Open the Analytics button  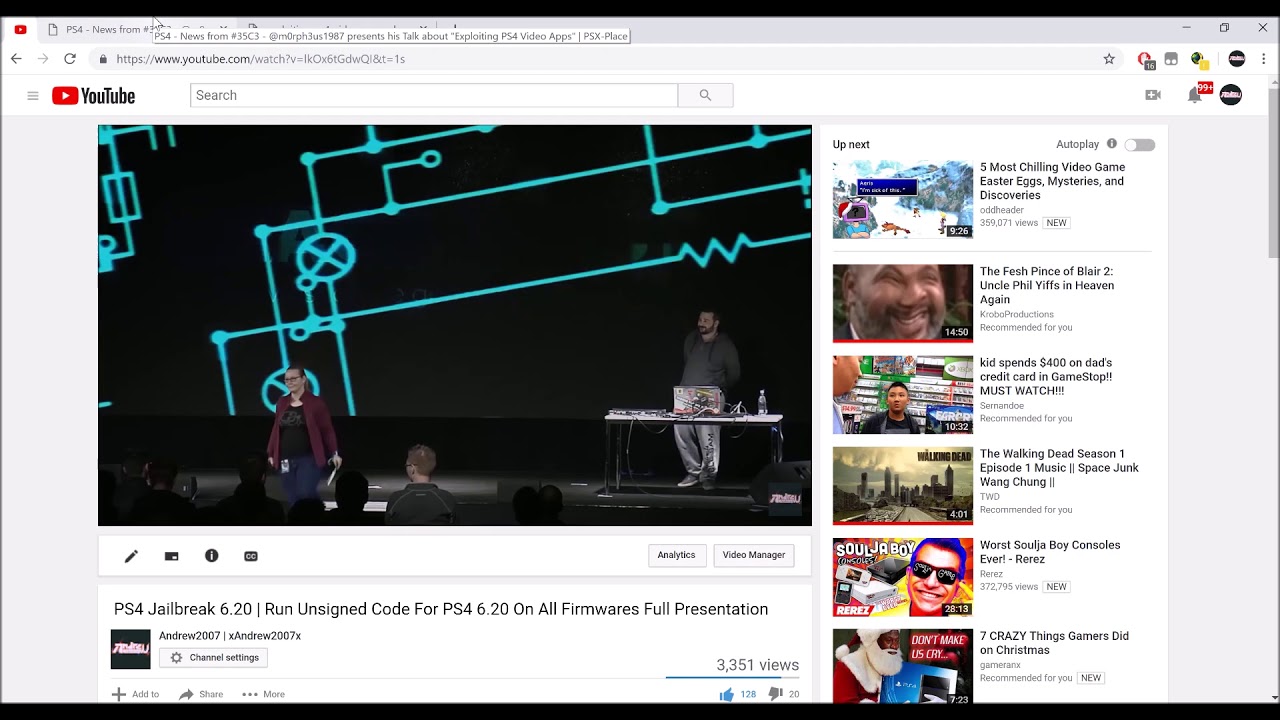click(x=676, y=555)
